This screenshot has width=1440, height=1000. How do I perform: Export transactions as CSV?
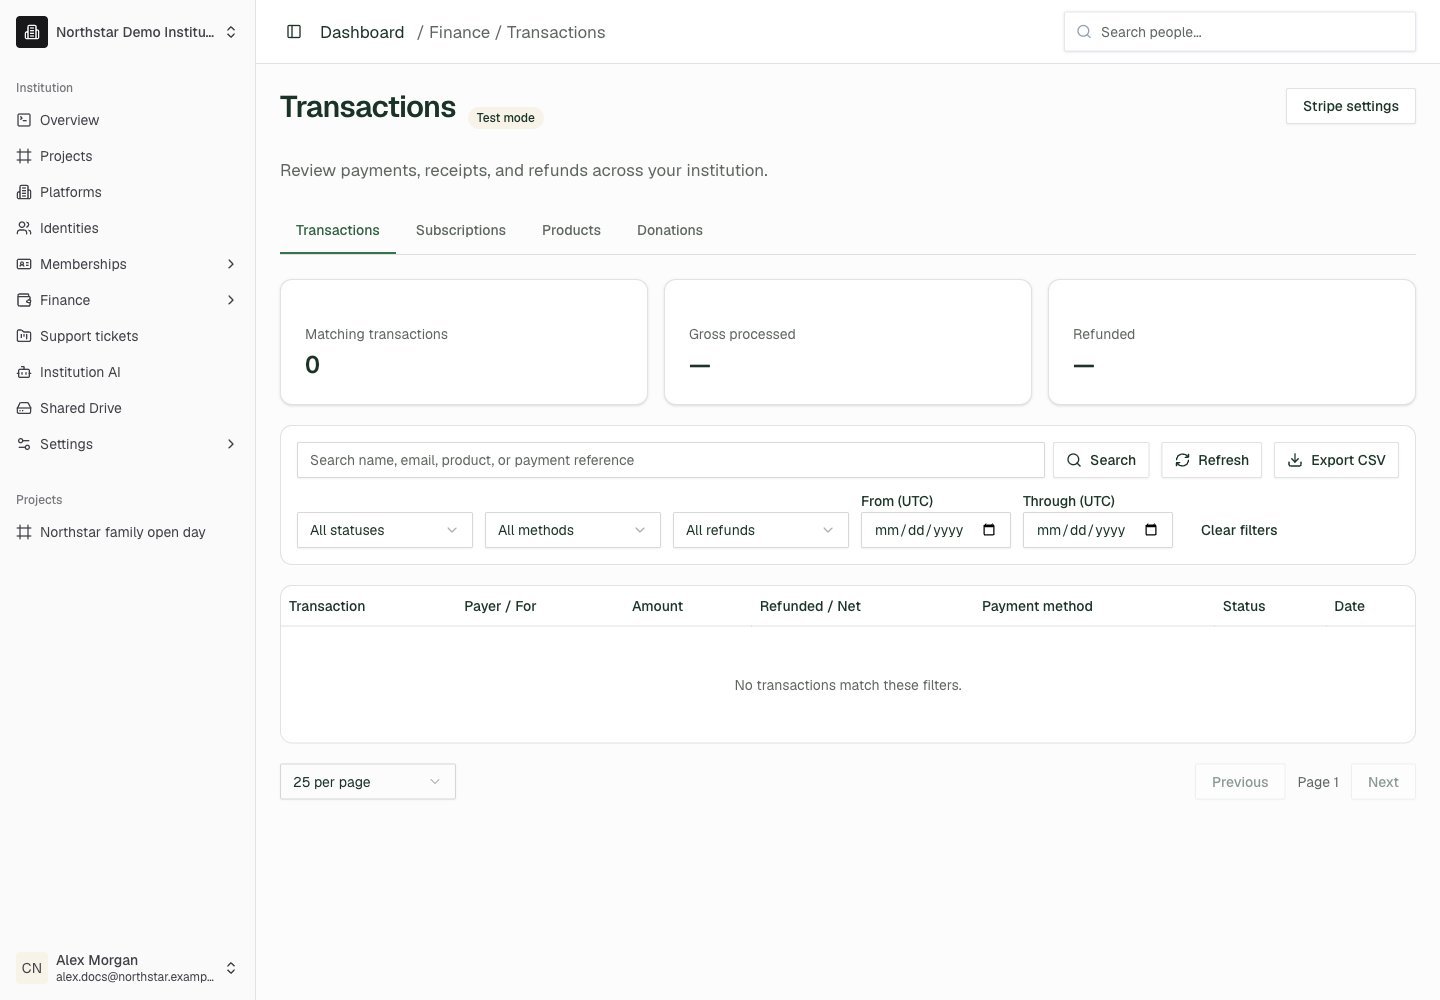tap(1336, 460)
